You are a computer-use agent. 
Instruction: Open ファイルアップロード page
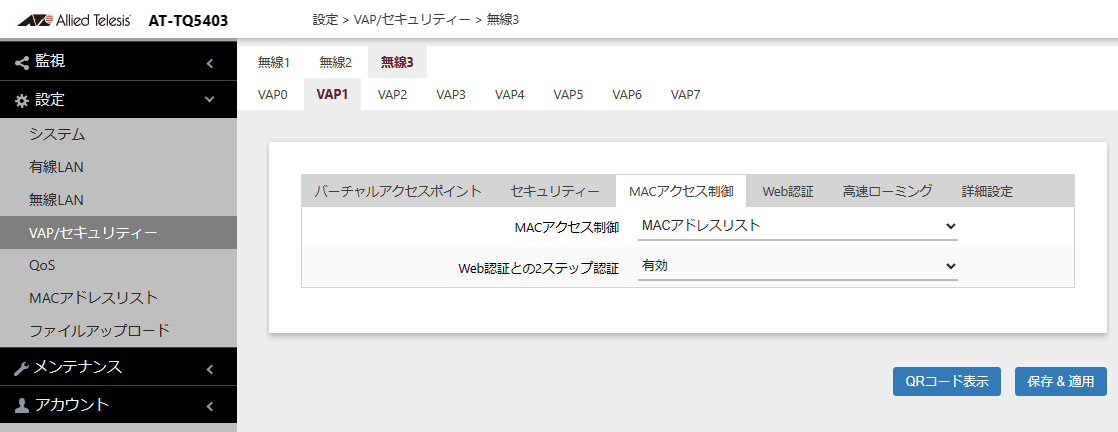click(118, 331)
